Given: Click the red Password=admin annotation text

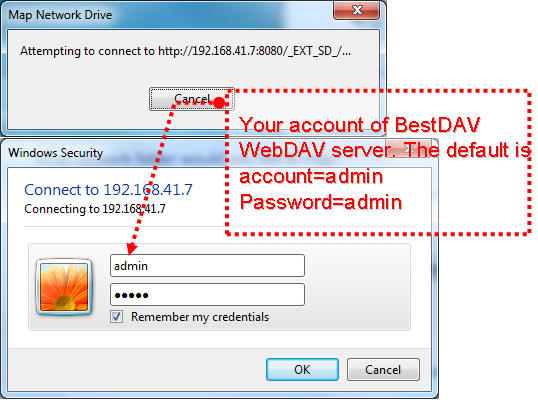Looking at the screenshot, I should coord(320,202).
